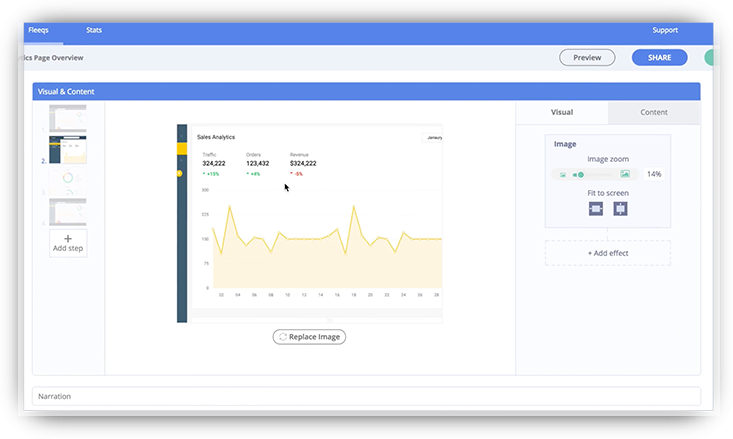
Task: Click the yellow hotspot dot on the screenshot sidebar
Action: point(179,174)
